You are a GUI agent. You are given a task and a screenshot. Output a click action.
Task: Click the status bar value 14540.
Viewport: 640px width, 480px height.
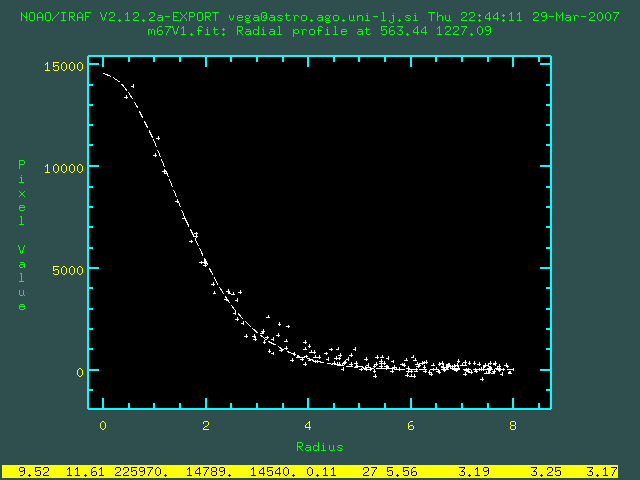tap(273, 472)
